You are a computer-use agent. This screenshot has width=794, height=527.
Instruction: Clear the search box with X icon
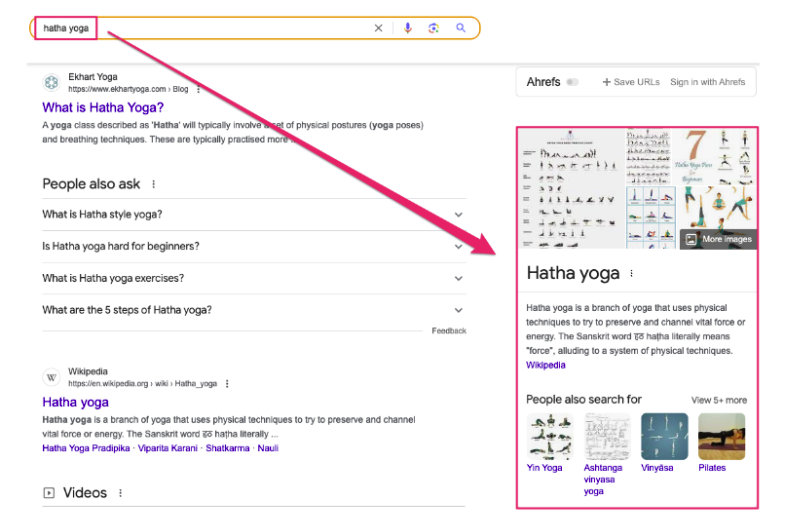[378, 28]
